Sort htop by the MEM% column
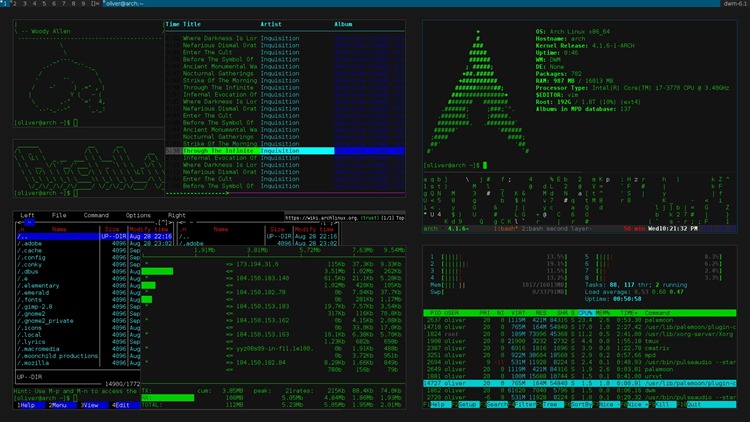The height and width of the screenshot is (422, 750). coord(603,313)
